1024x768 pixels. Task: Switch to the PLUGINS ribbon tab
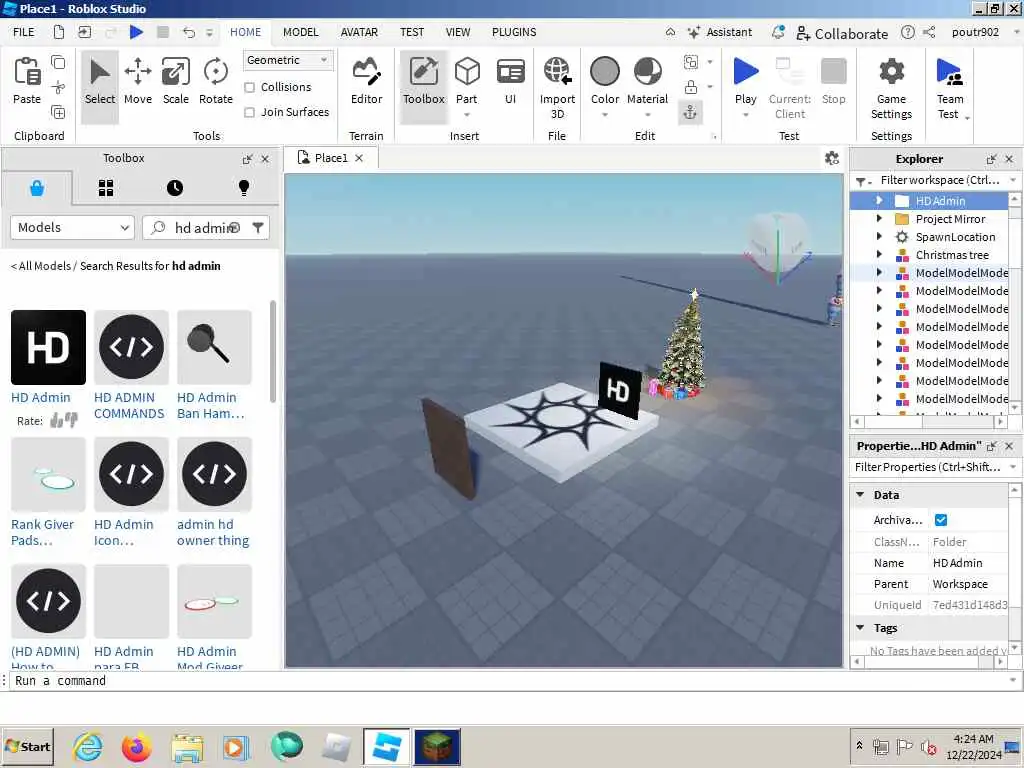pyautogui.click(x=514, y=32)
